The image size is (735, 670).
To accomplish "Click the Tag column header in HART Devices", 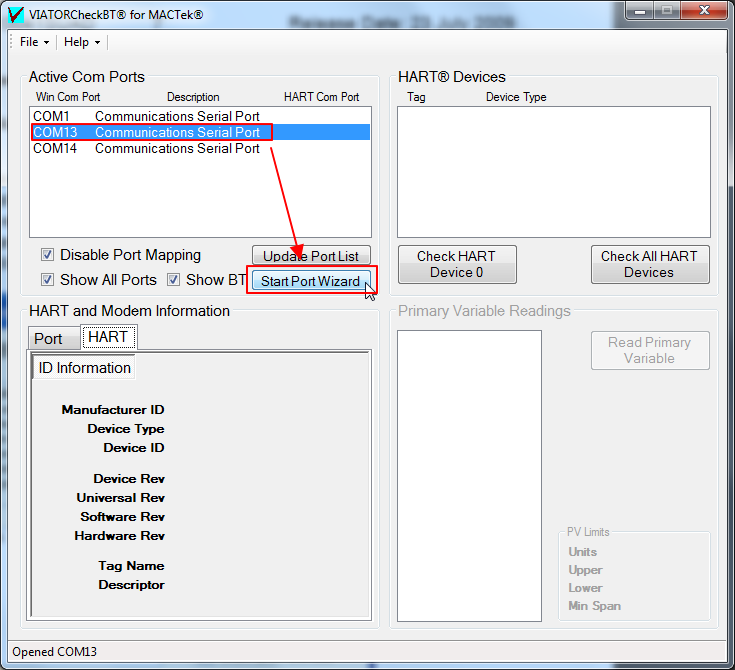I will [x=416, y=97].
